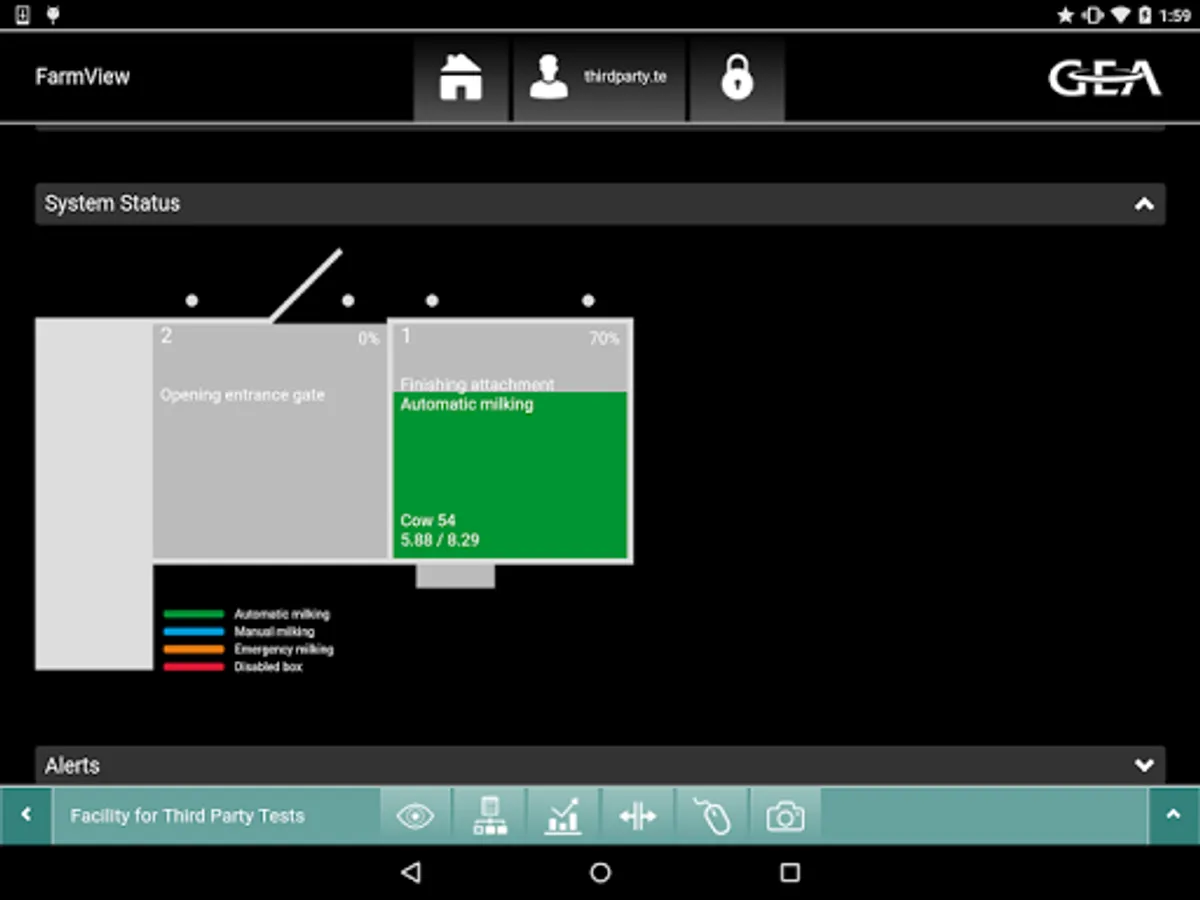This screenshot has height=900, width=1200.
Task: Click the Opening entrance gate status text
Action: (242, 395)
